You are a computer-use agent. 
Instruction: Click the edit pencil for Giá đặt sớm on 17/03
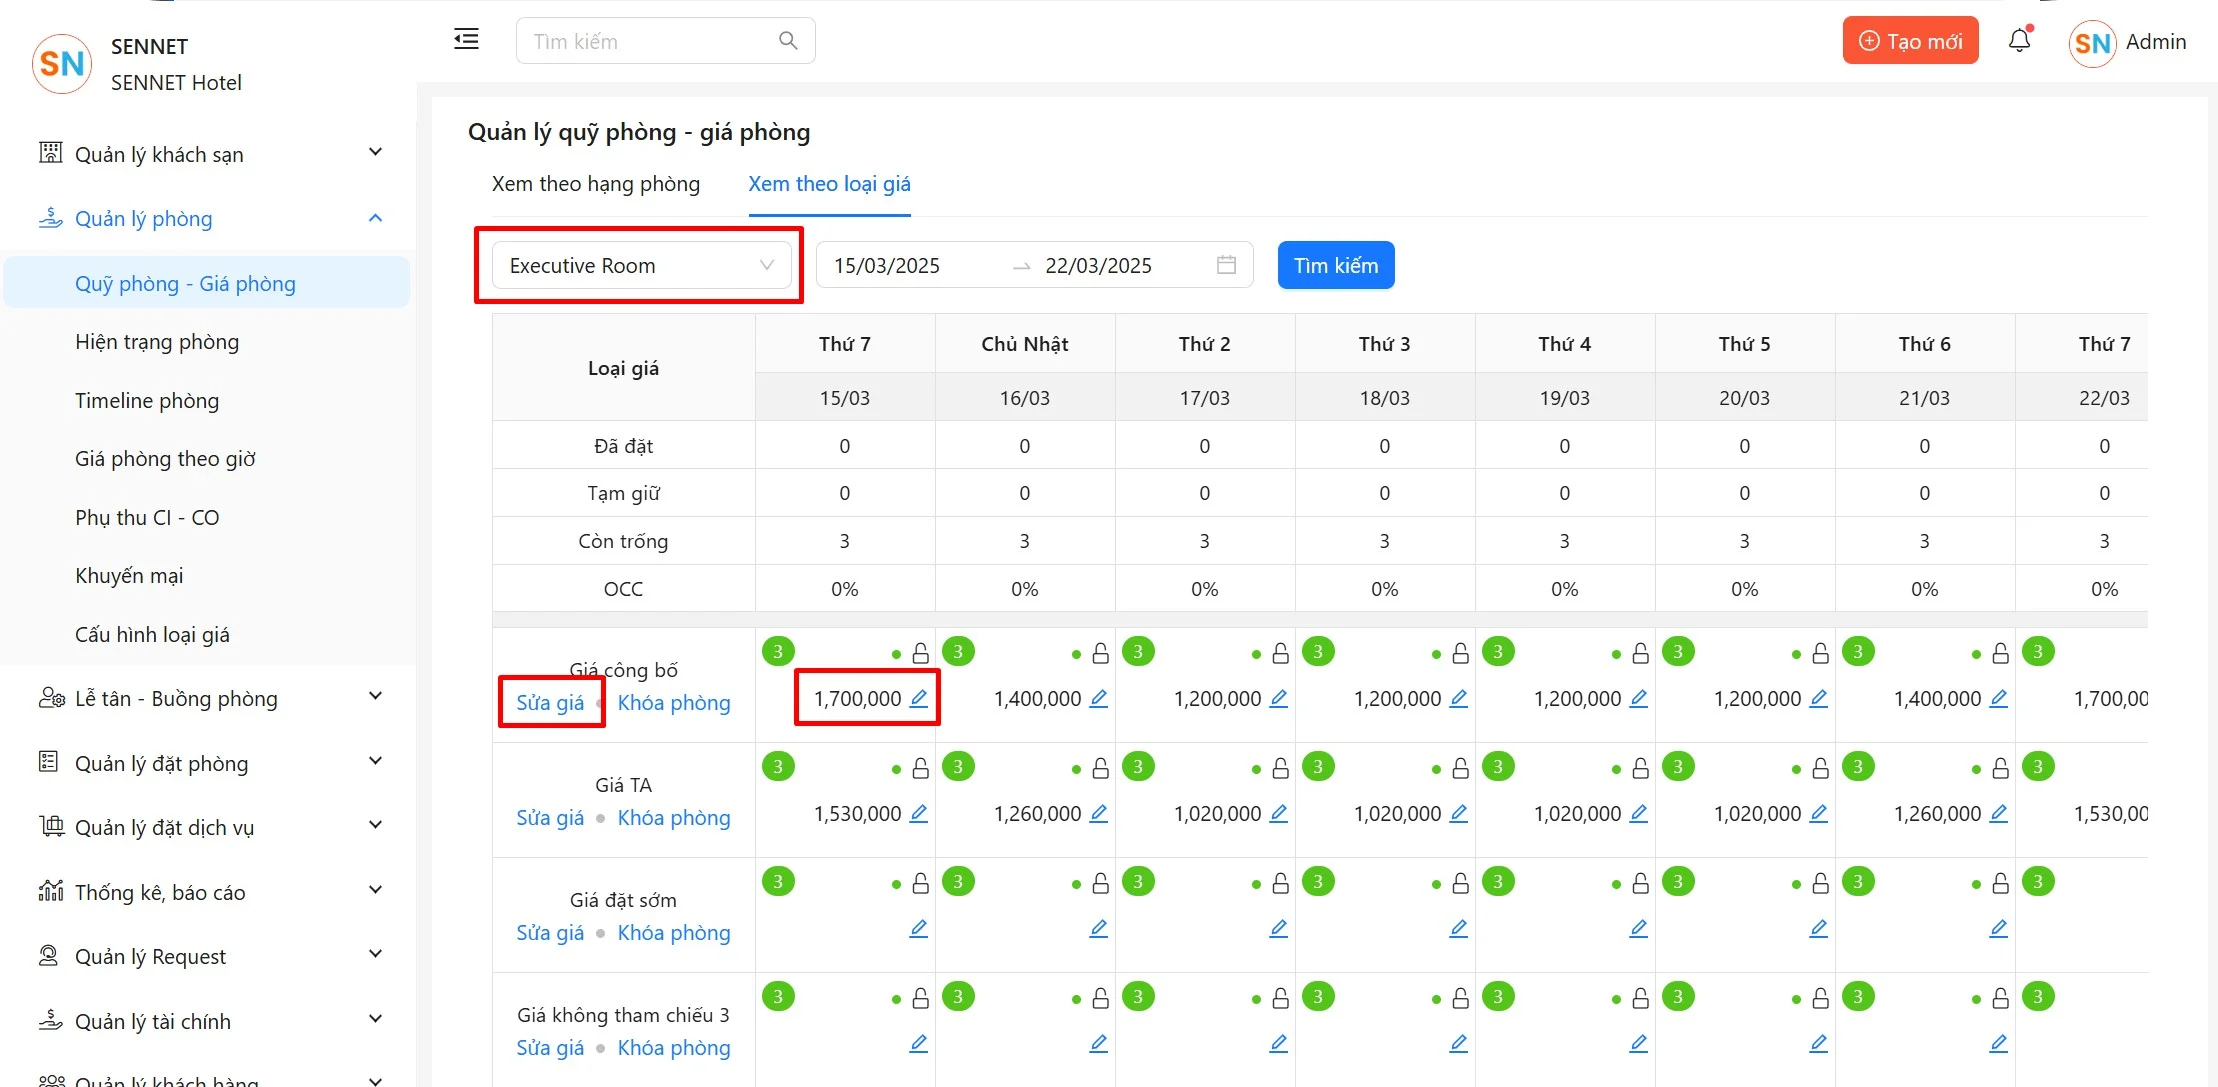(x=1278, y=928)
